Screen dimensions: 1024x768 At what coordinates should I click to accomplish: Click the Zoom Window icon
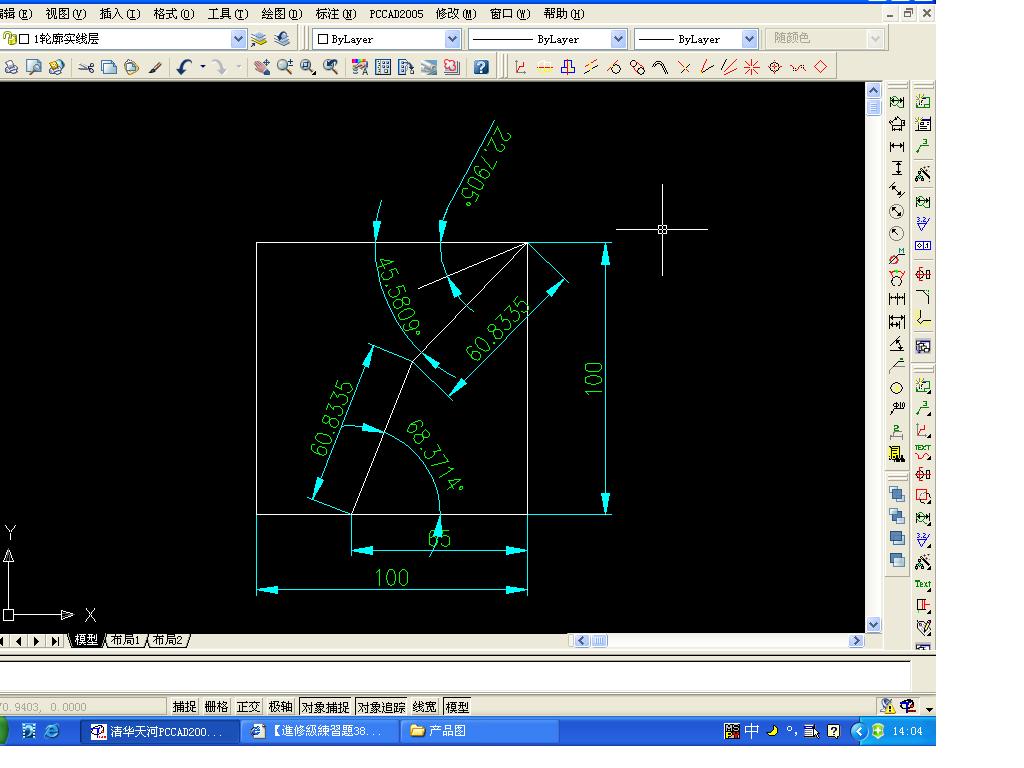308,67
